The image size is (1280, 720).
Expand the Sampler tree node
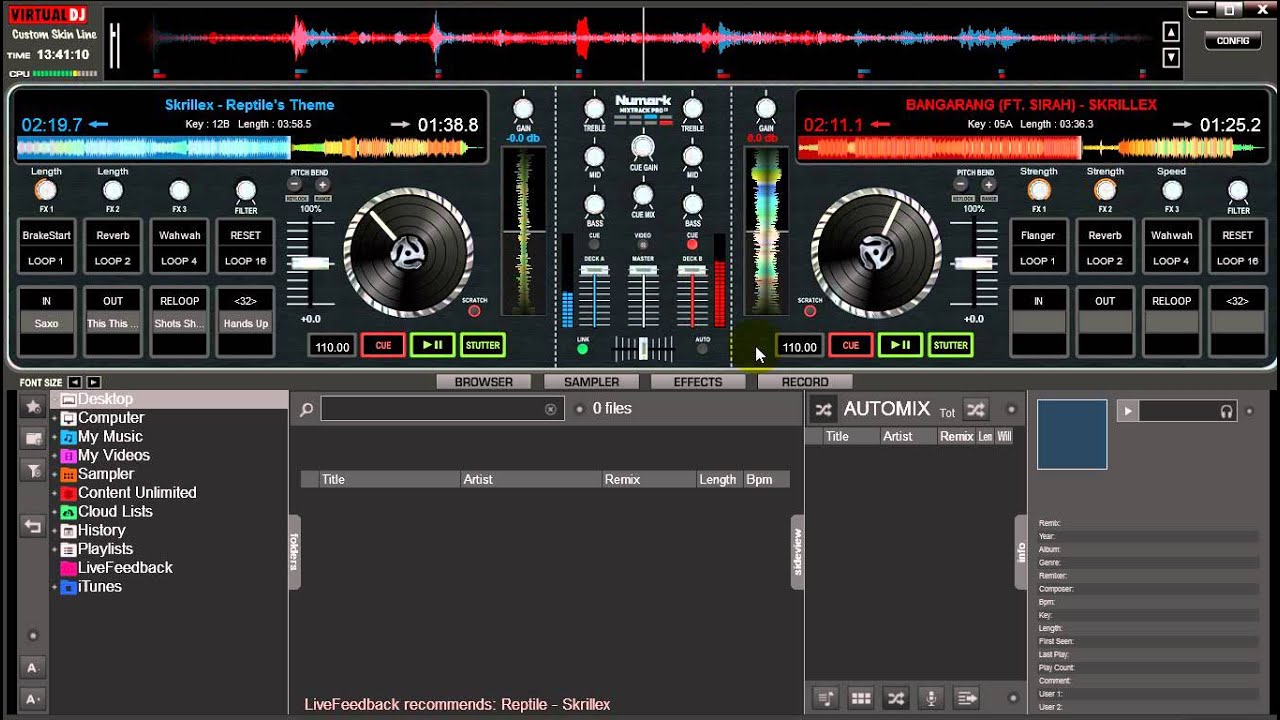click(55, 475)
